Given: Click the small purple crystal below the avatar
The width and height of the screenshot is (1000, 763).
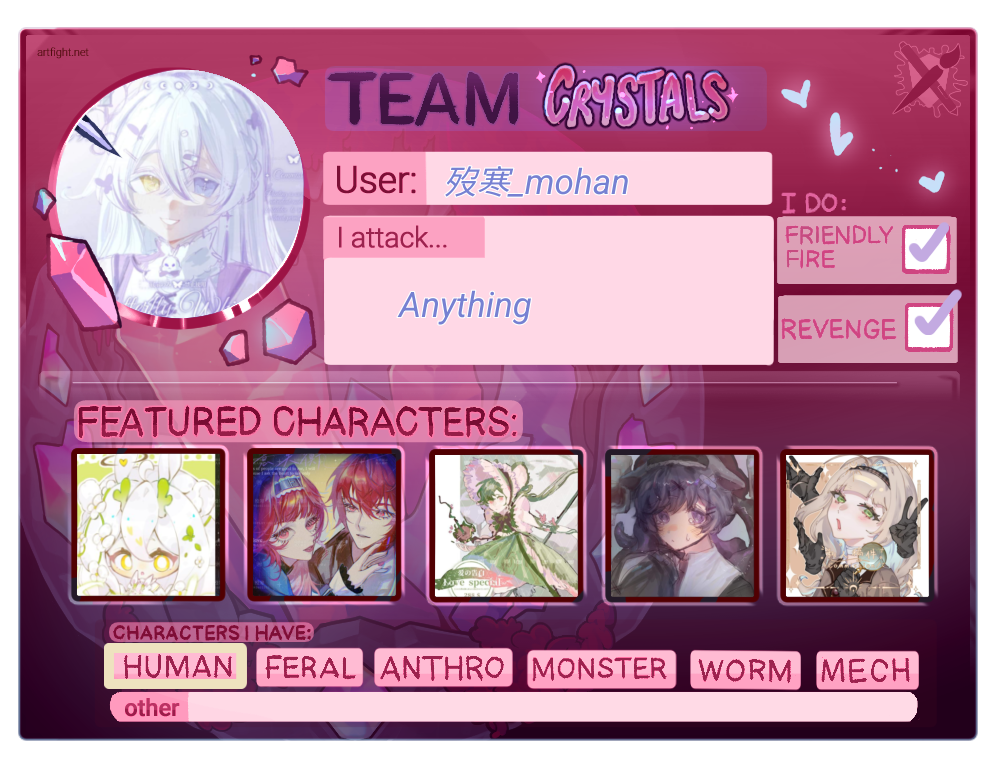Looking at the screenshot, I should click(x=234, y=348).
